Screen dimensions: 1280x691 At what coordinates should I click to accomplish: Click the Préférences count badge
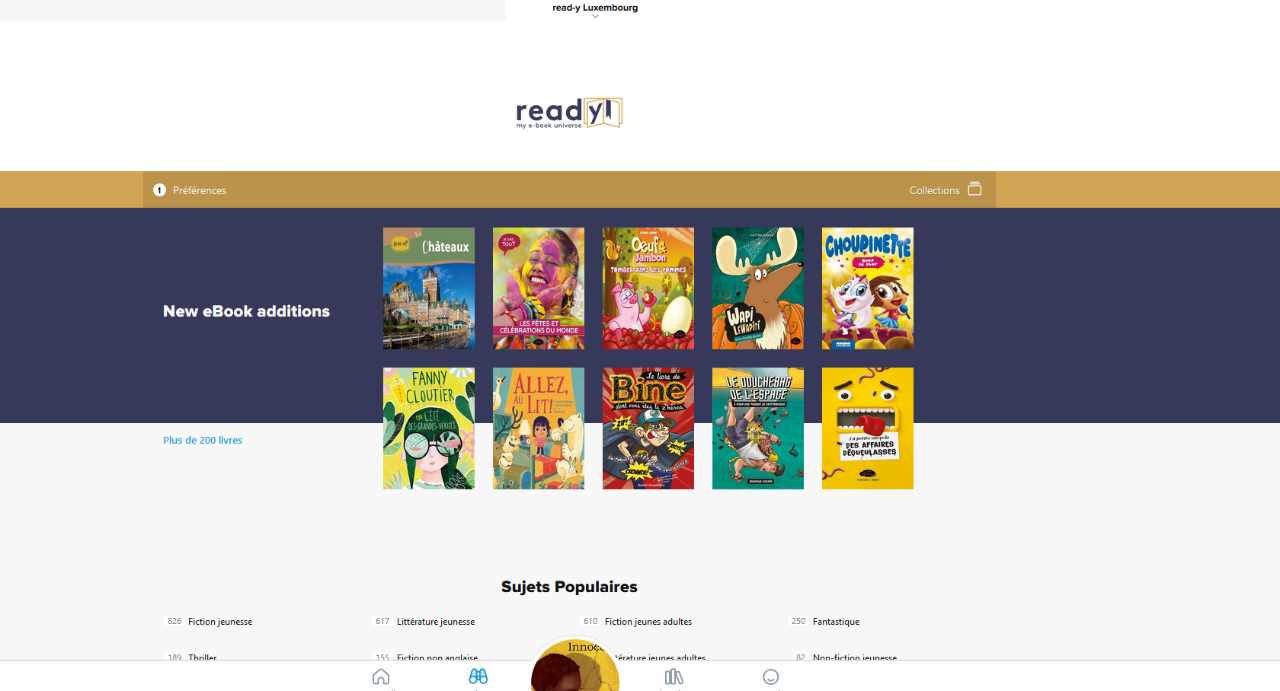pyautogui.click(x=159, y=190)
